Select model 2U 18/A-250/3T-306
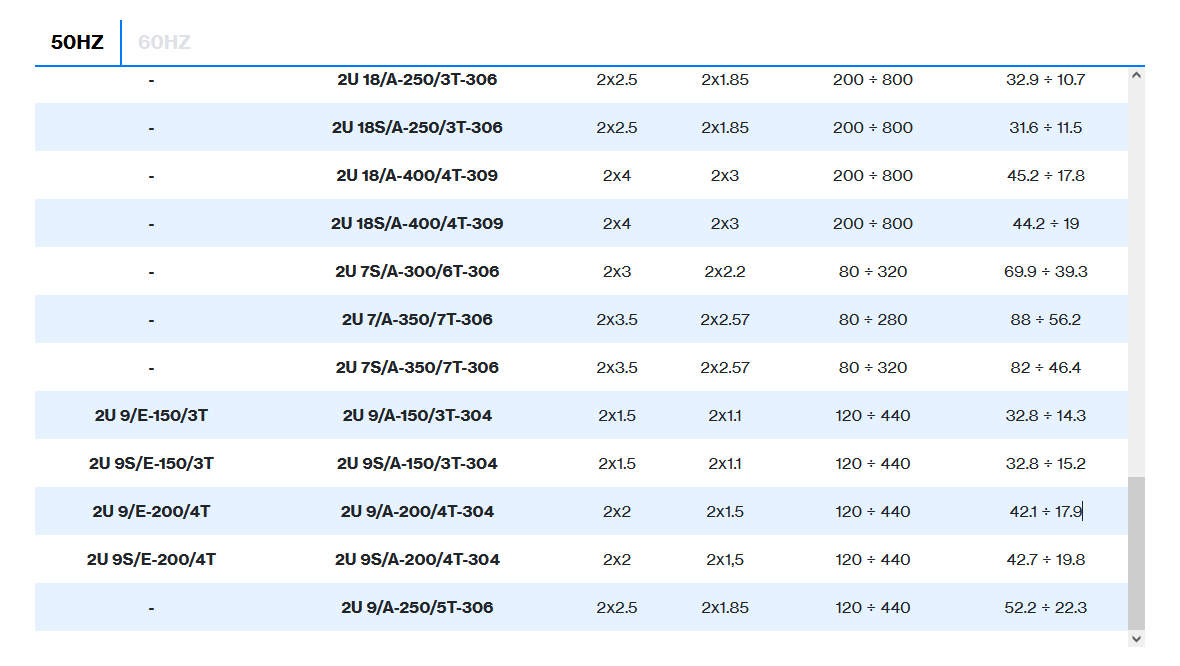The height and width of the screenshot is (666, 1180). (x=417, y=80)
